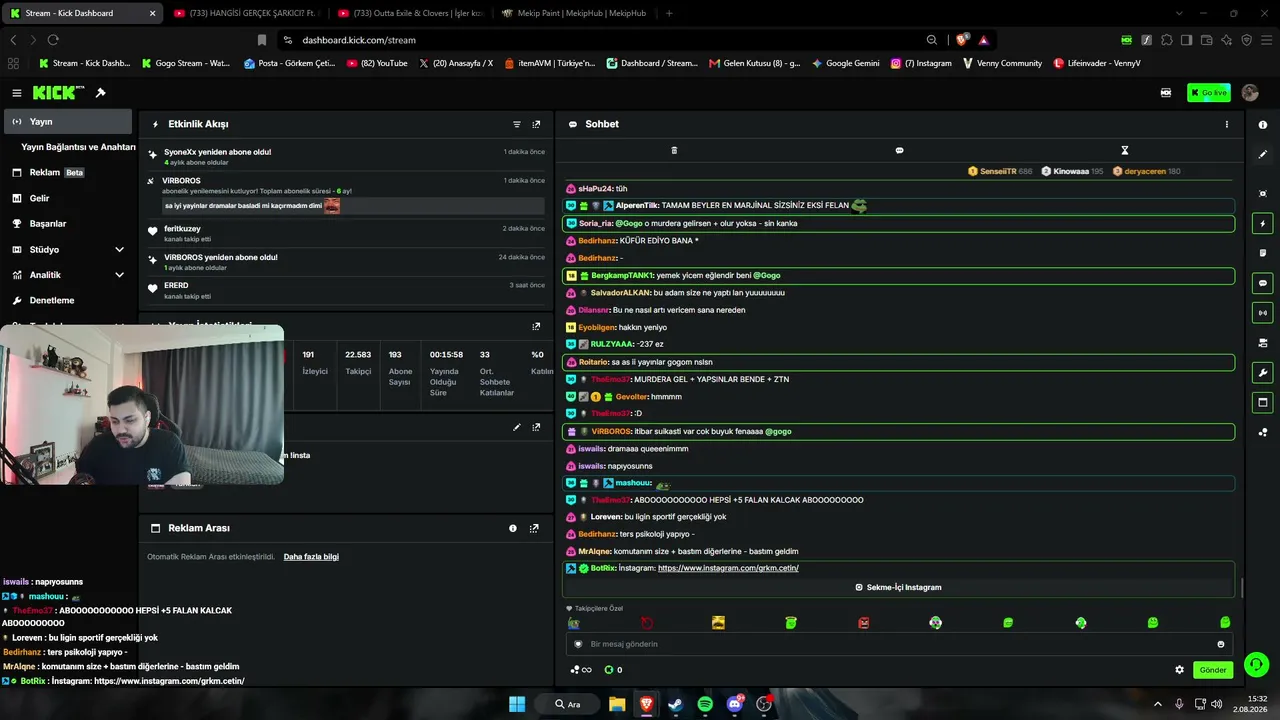Click the deryaceren leaderboard entry
This screenshot has width=1280, height=720.
pyautogui.click(x=1147, y=171)
